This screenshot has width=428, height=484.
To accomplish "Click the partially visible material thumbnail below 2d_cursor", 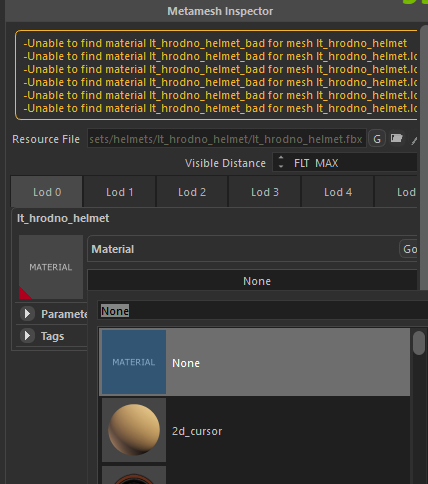I will coord(134,475).
